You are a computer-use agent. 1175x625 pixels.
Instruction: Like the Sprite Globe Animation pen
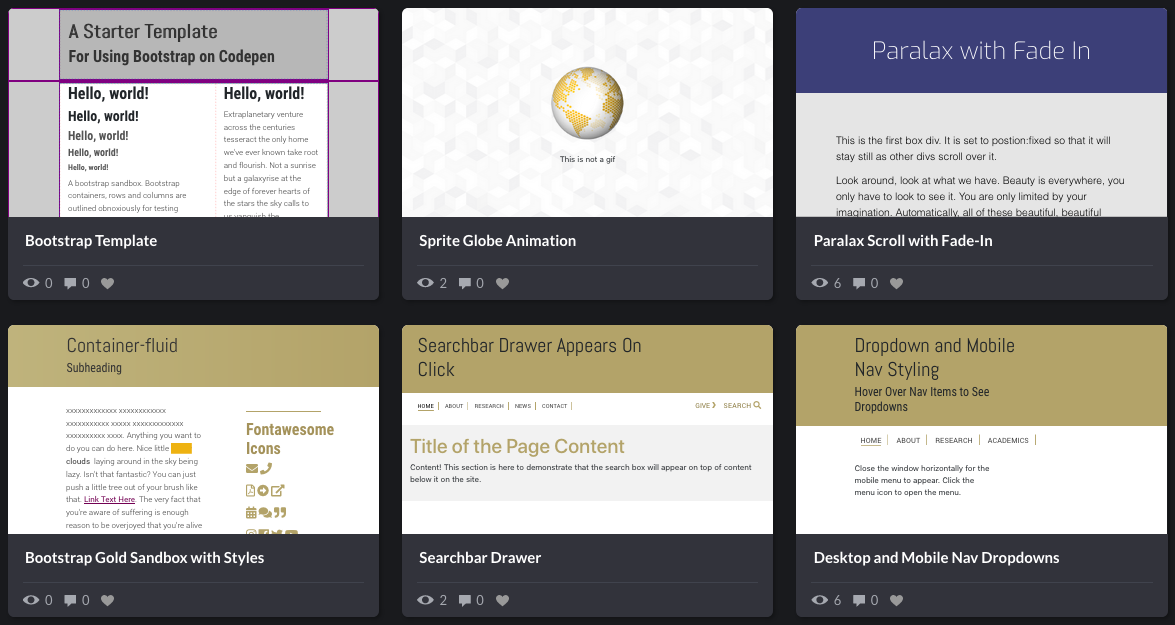(x=502, y=283)
